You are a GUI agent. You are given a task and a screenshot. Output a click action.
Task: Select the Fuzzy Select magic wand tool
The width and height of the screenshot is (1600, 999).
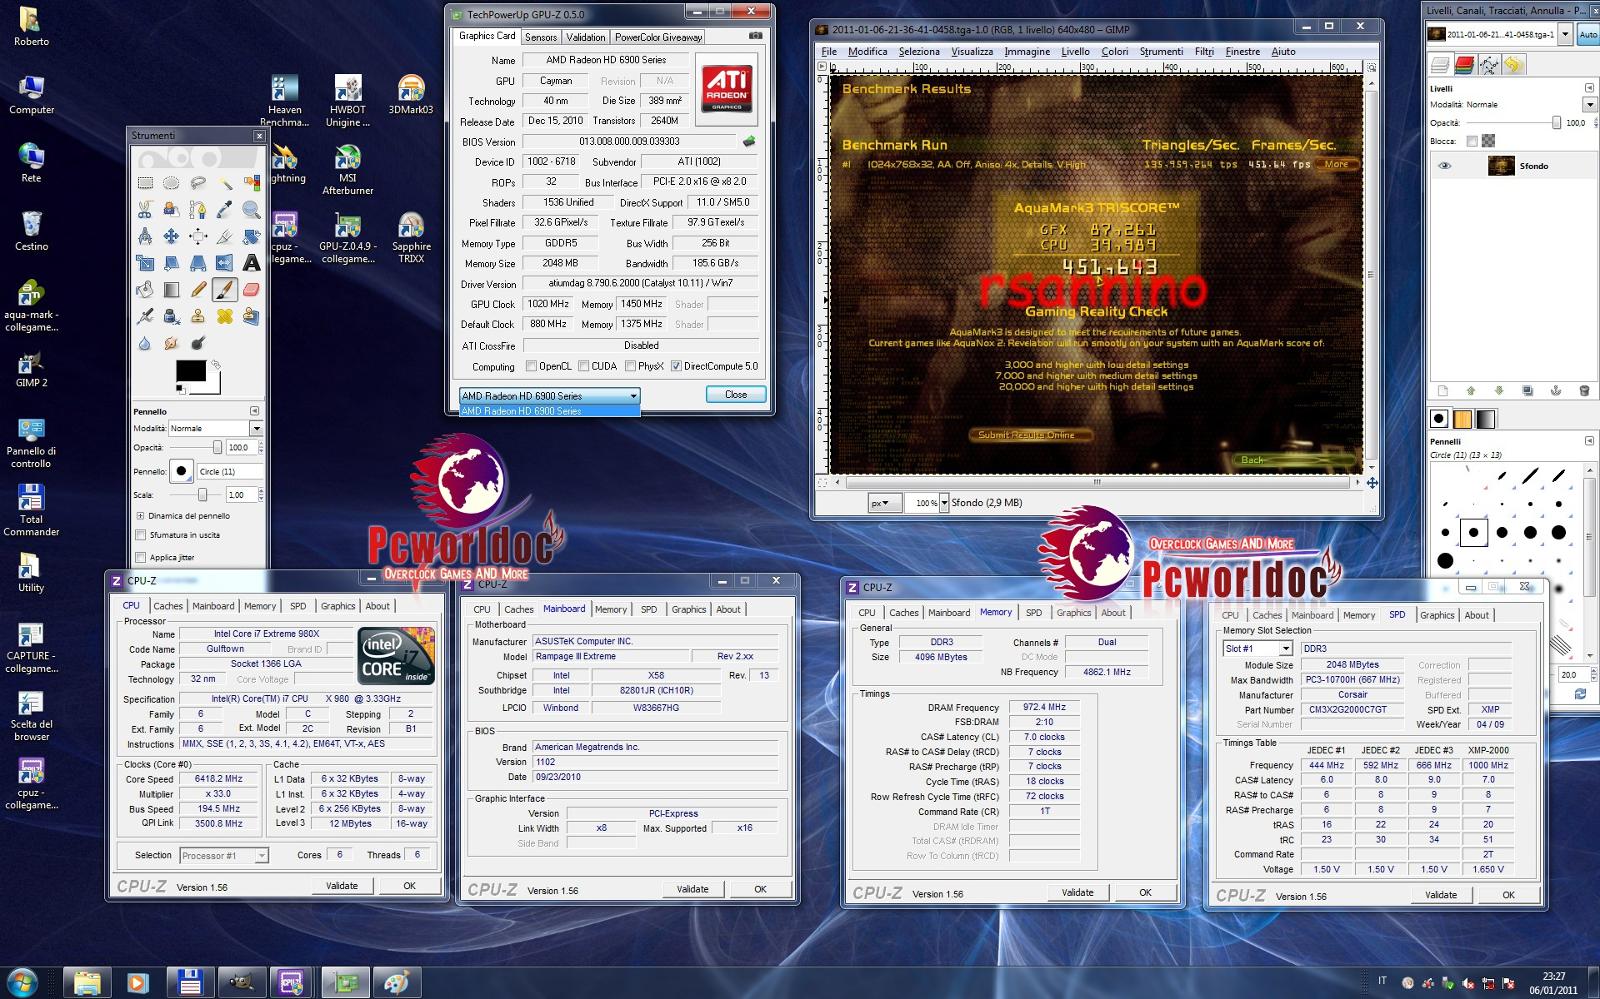(x=225, y=182)
